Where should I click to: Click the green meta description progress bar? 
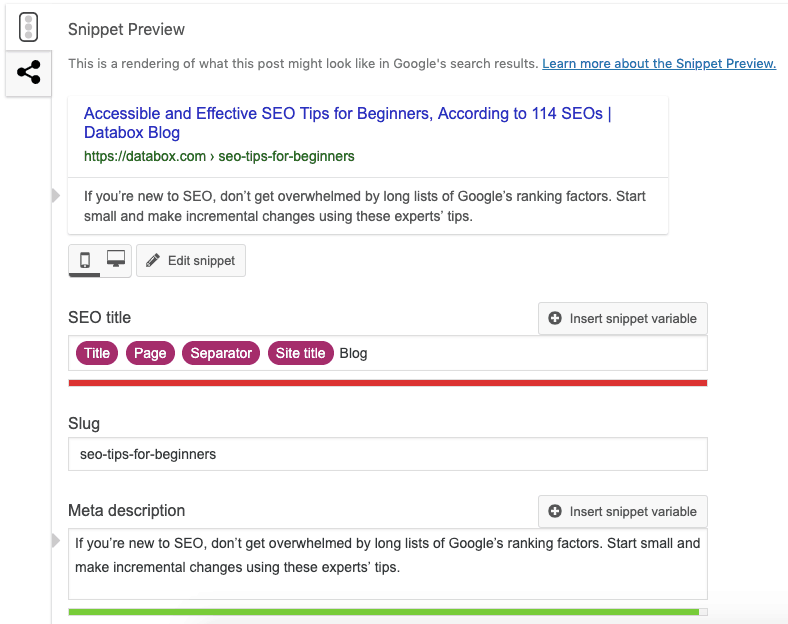[x=383, y=611]
